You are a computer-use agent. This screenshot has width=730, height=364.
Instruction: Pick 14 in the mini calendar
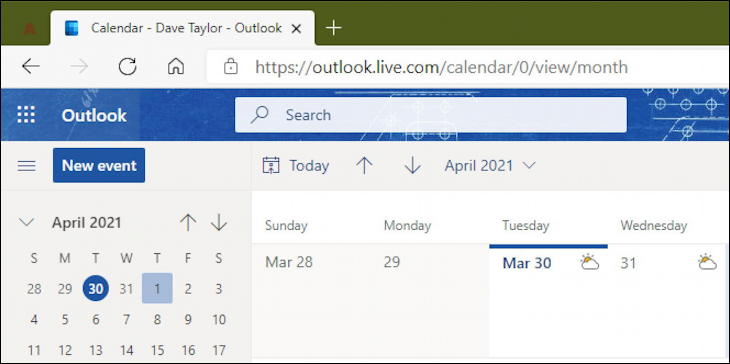pyautogui.click(x=126, y=350)
